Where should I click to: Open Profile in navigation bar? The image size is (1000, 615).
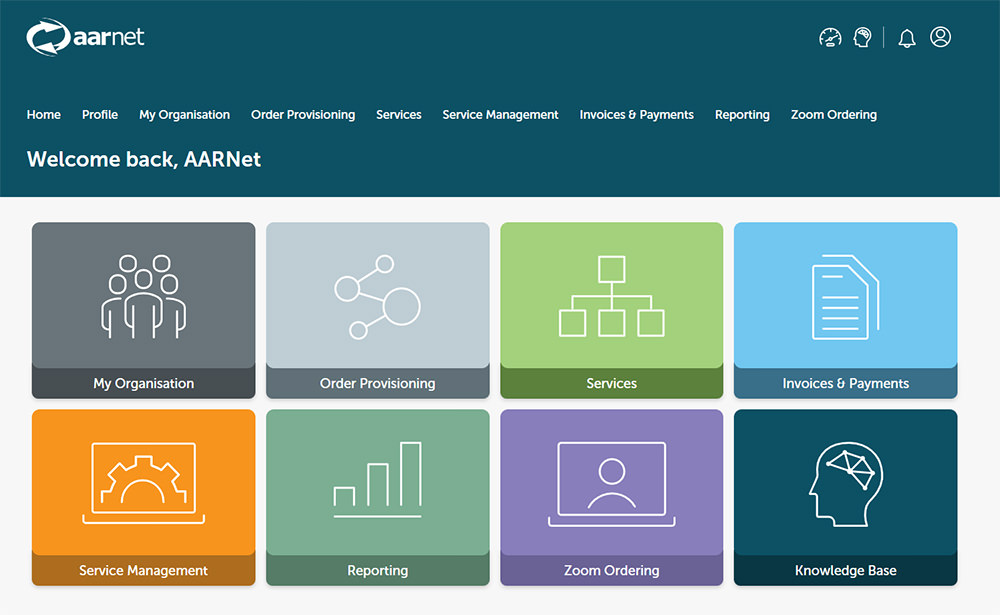[x=99, y=115]
